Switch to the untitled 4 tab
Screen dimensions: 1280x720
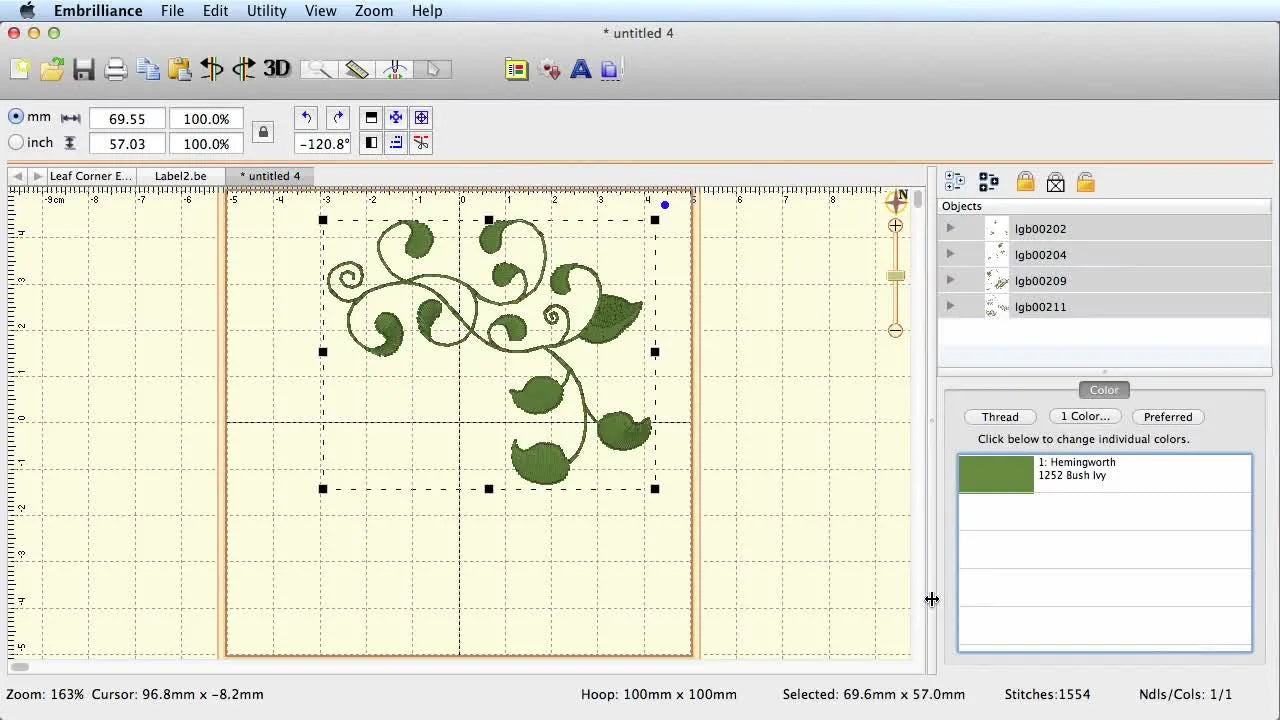(x=270, y=176)
